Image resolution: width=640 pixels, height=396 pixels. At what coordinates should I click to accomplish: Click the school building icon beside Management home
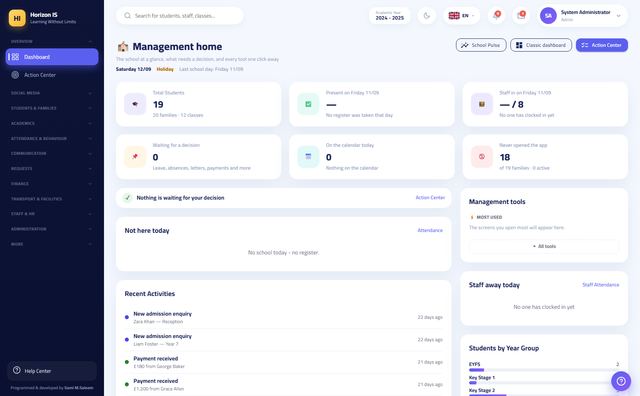pos(123,47)
